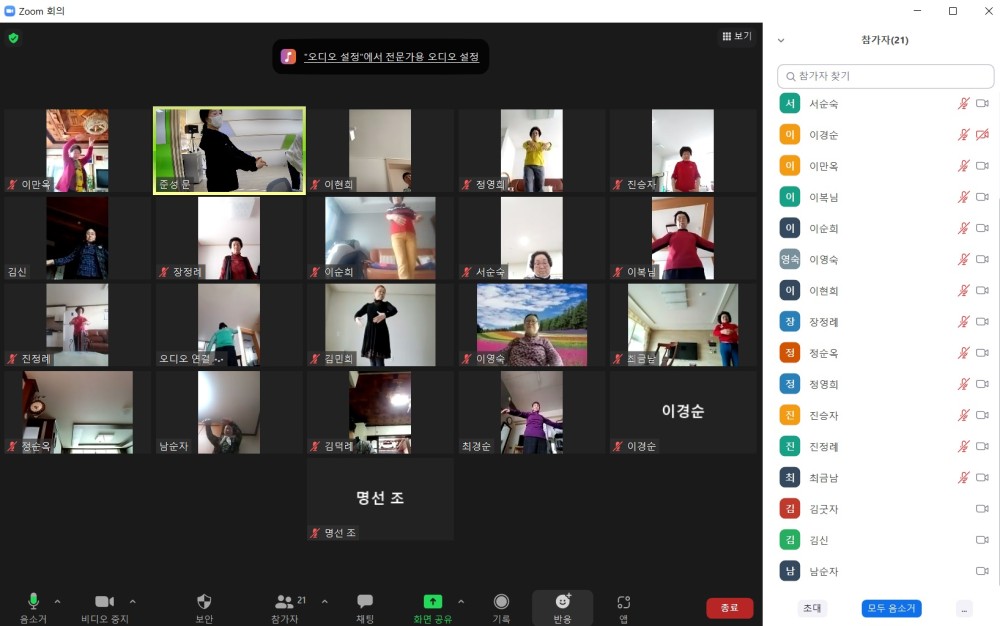Image resolution: width=1000 pixels, height=626 pixels.
Task: Toggle 이순희 microphone mute icon
Action: (964, 228)
